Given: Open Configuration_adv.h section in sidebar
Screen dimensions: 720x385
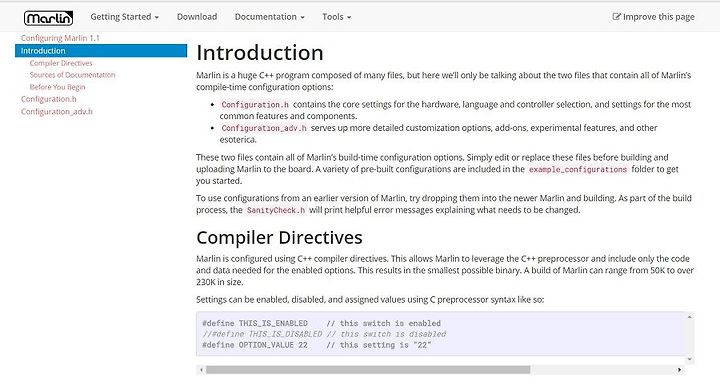Looking at the screenshot, I should 56,112.
